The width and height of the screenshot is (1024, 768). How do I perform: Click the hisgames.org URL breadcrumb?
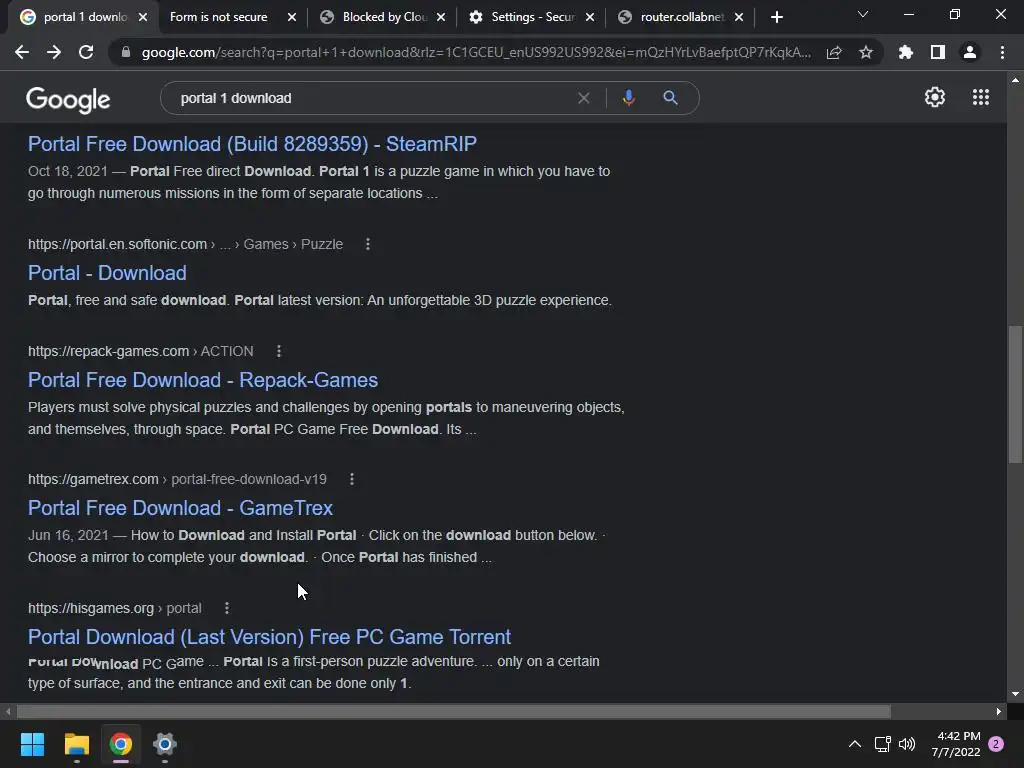114,608
